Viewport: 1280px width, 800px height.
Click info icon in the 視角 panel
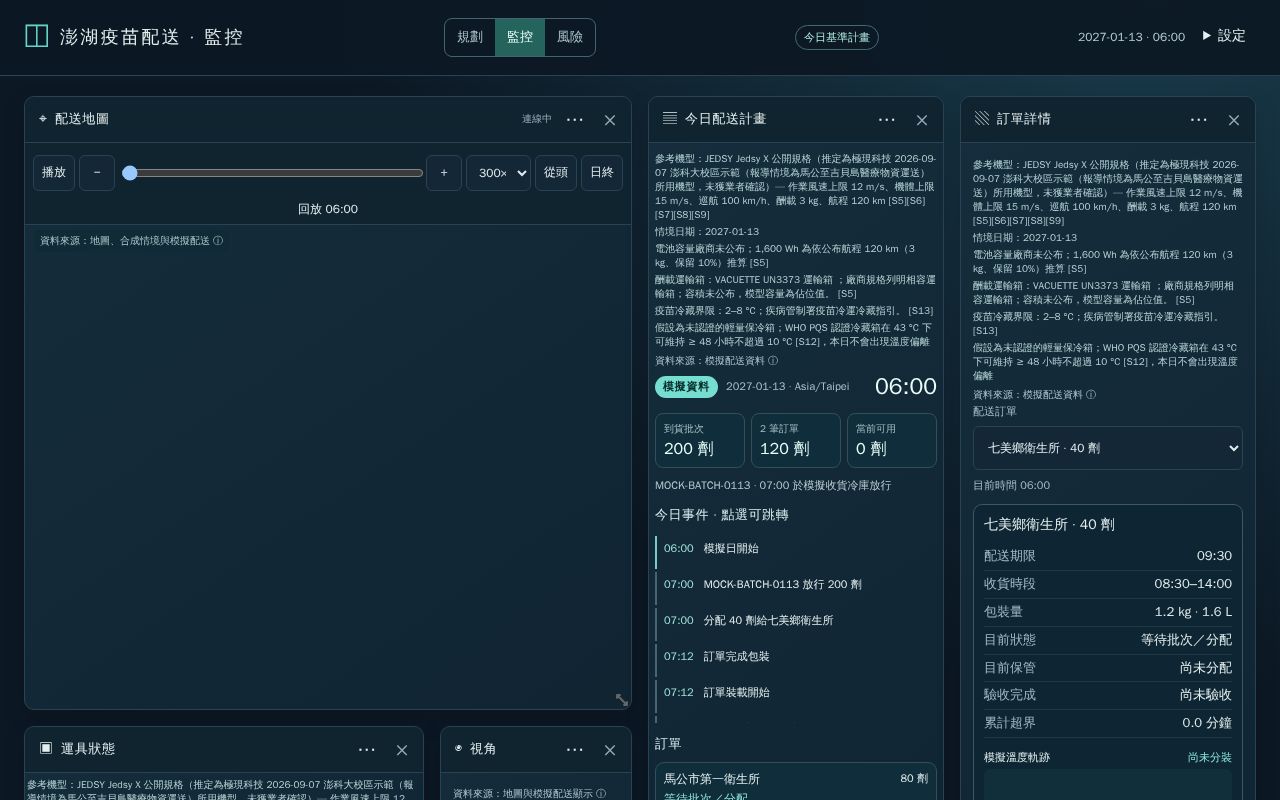(x=601, y=794)
